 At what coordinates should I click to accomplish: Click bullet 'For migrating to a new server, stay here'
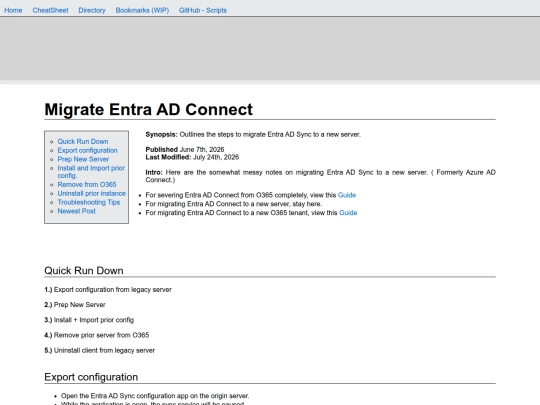click(x=234, y=204)
